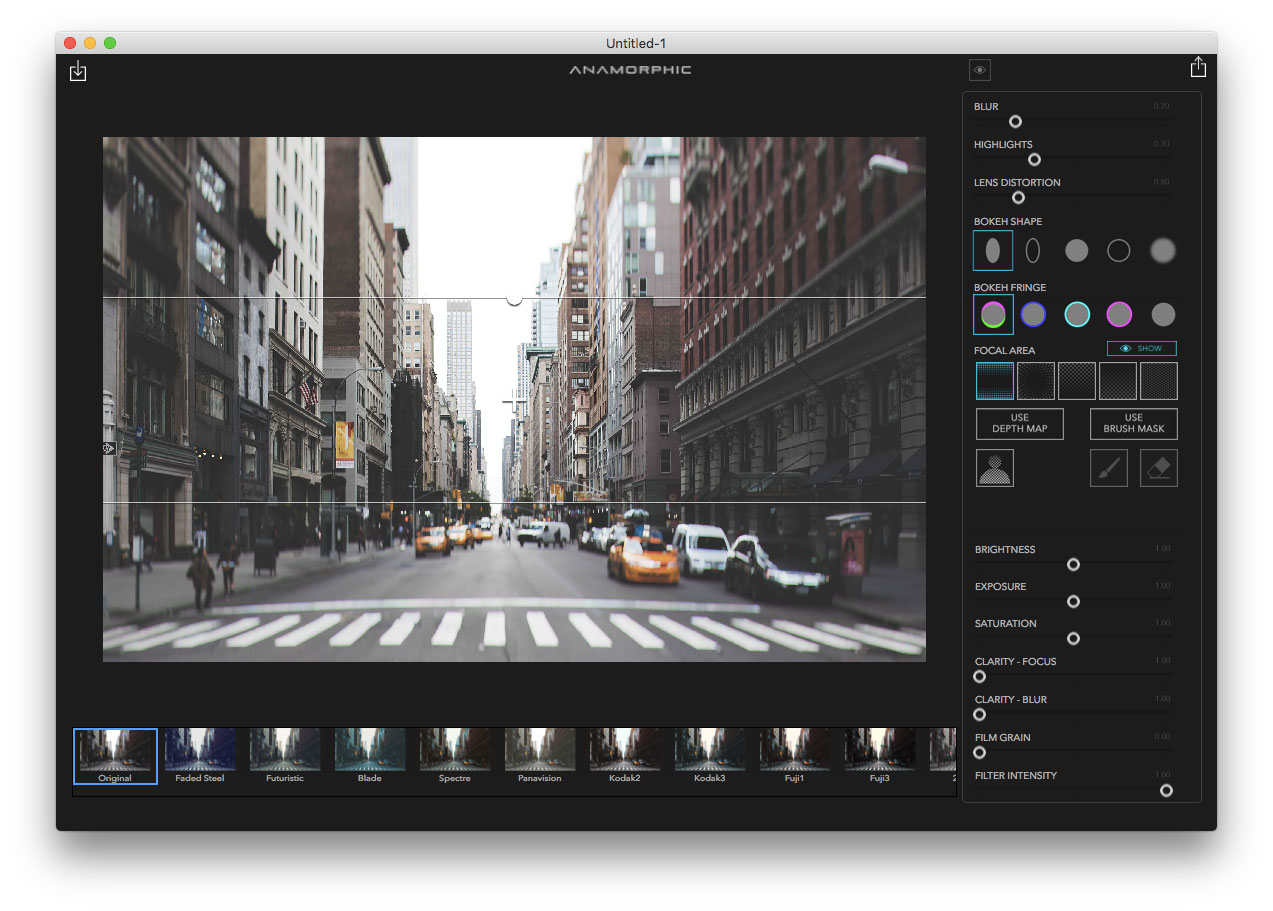1273x911 pixels.
Task: Pick the magenta bokeh fringe option
Action: point(1119,315)
